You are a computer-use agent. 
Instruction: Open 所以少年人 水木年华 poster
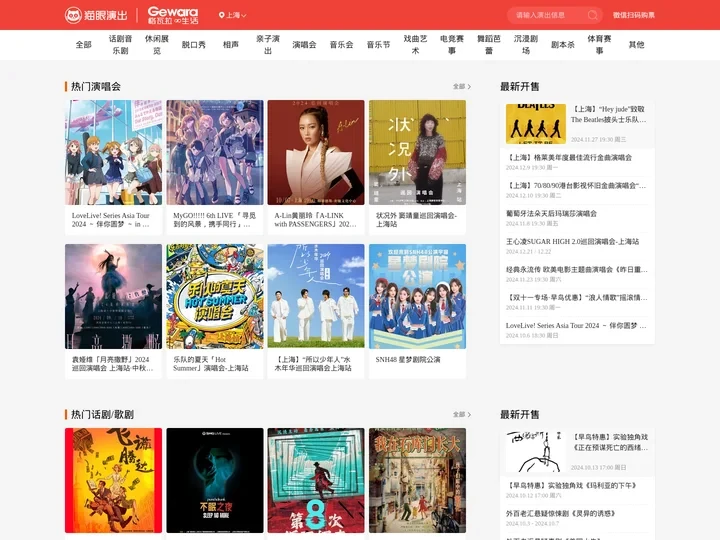point(316,296)
